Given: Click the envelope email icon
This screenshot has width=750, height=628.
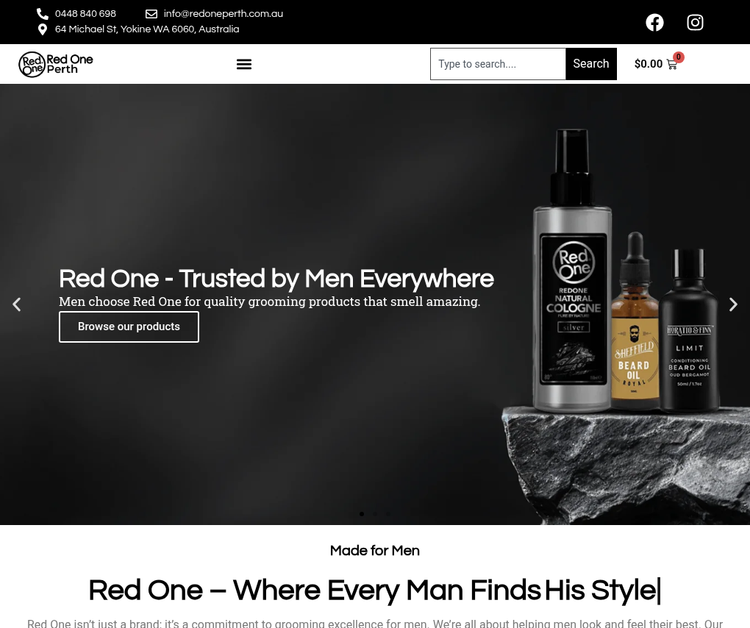Looking at the screenshot, I should pos(151,14).
